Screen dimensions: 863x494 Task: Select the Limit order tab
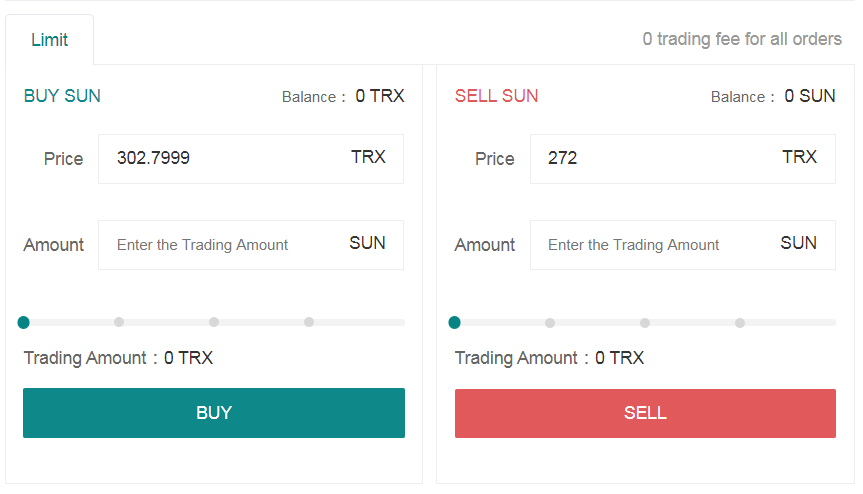[x=50, y=40]
